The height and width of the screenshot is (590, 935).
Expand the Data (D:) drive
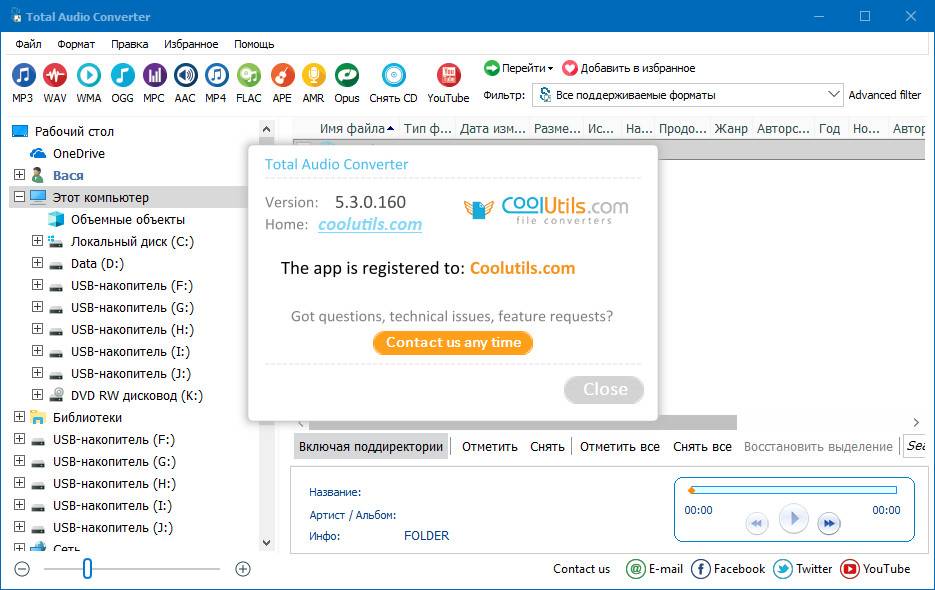coord(38,262)
